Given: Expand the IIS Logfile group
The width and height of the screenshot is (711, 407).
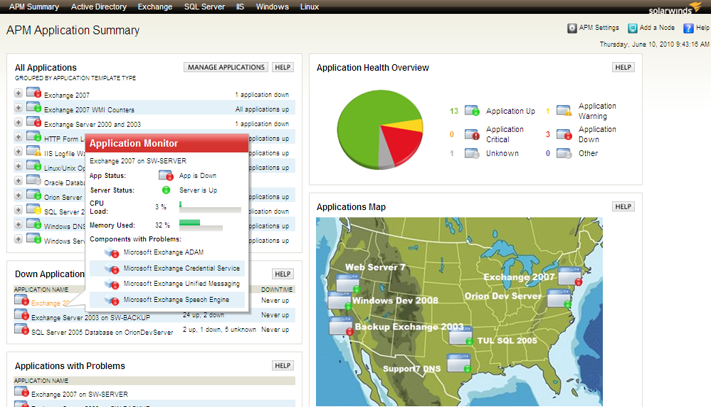Looking at the screenshot, I should click(x=18, y=151).
